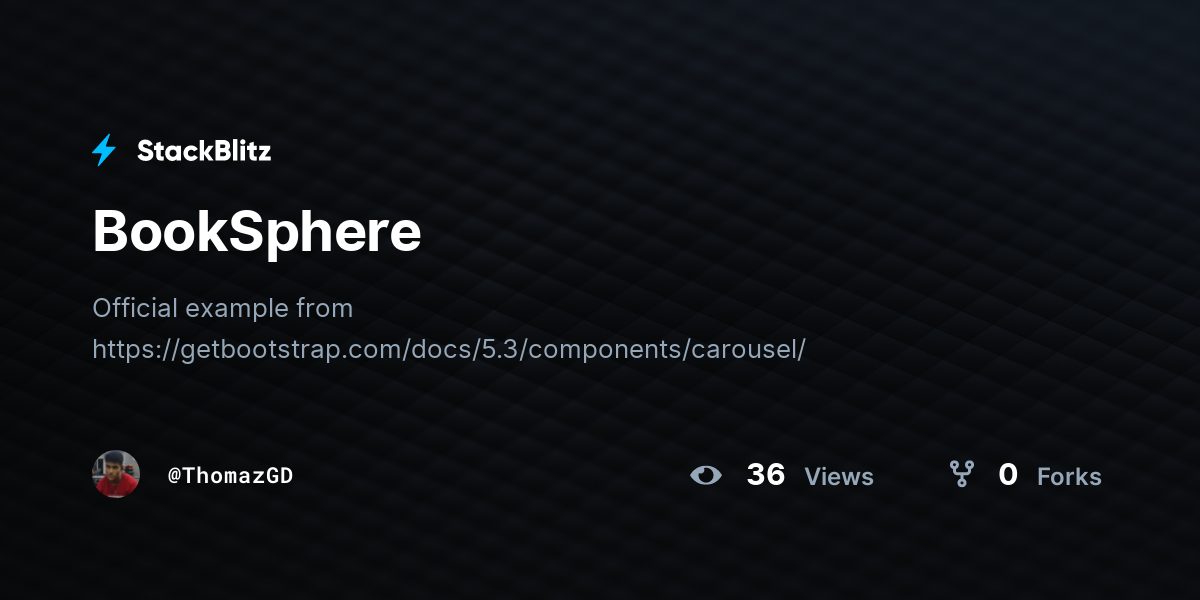The image size is (1200, 600).
Task: Open ThomazGD's profile avatar
Action: tap(116, 474)
